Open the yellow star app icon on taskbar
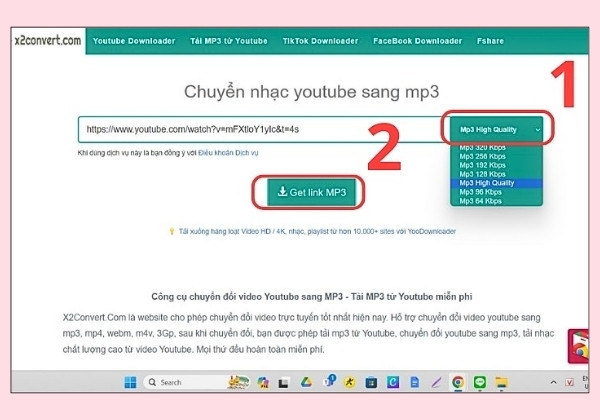Image resolution: width=600 pixels, height=420 pixels. click(349, 382)
